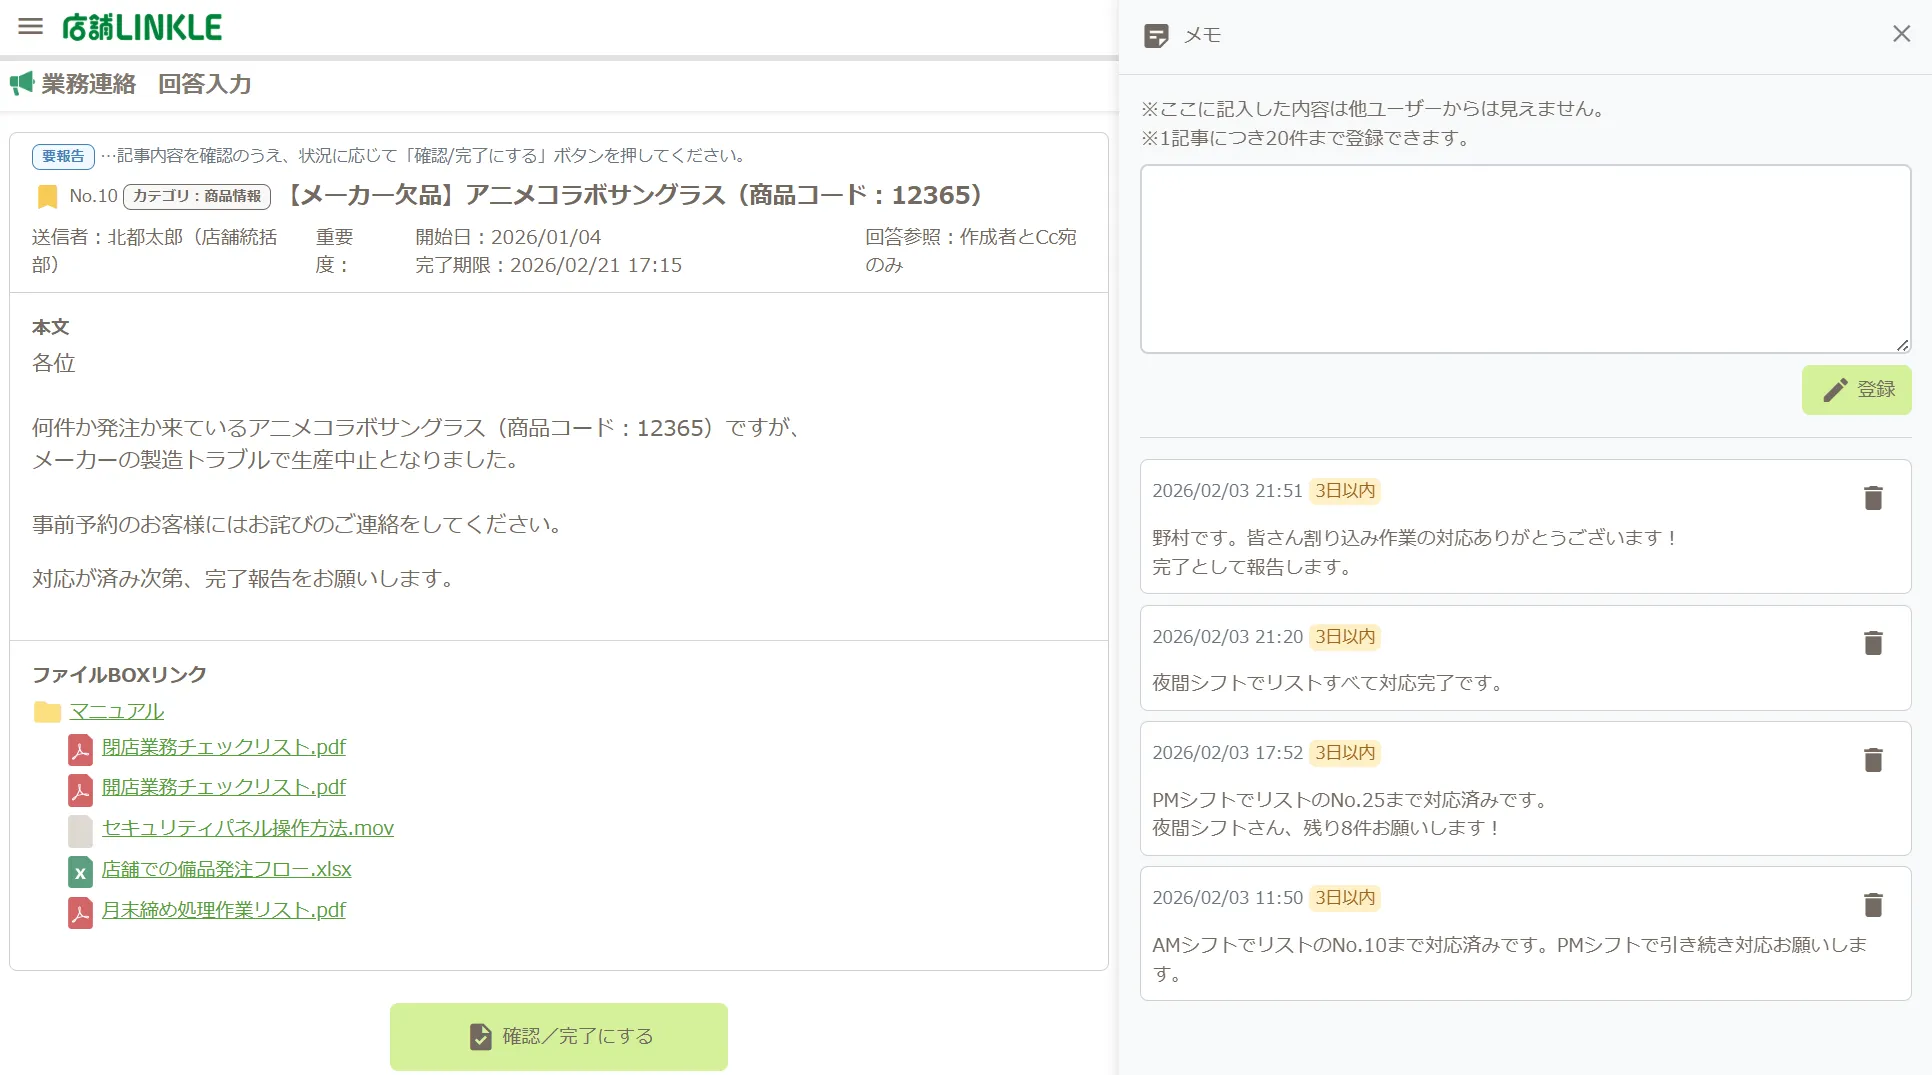Click the 登録 button to register a memo
The image size is (1932, 1075).
point(1857,389)
